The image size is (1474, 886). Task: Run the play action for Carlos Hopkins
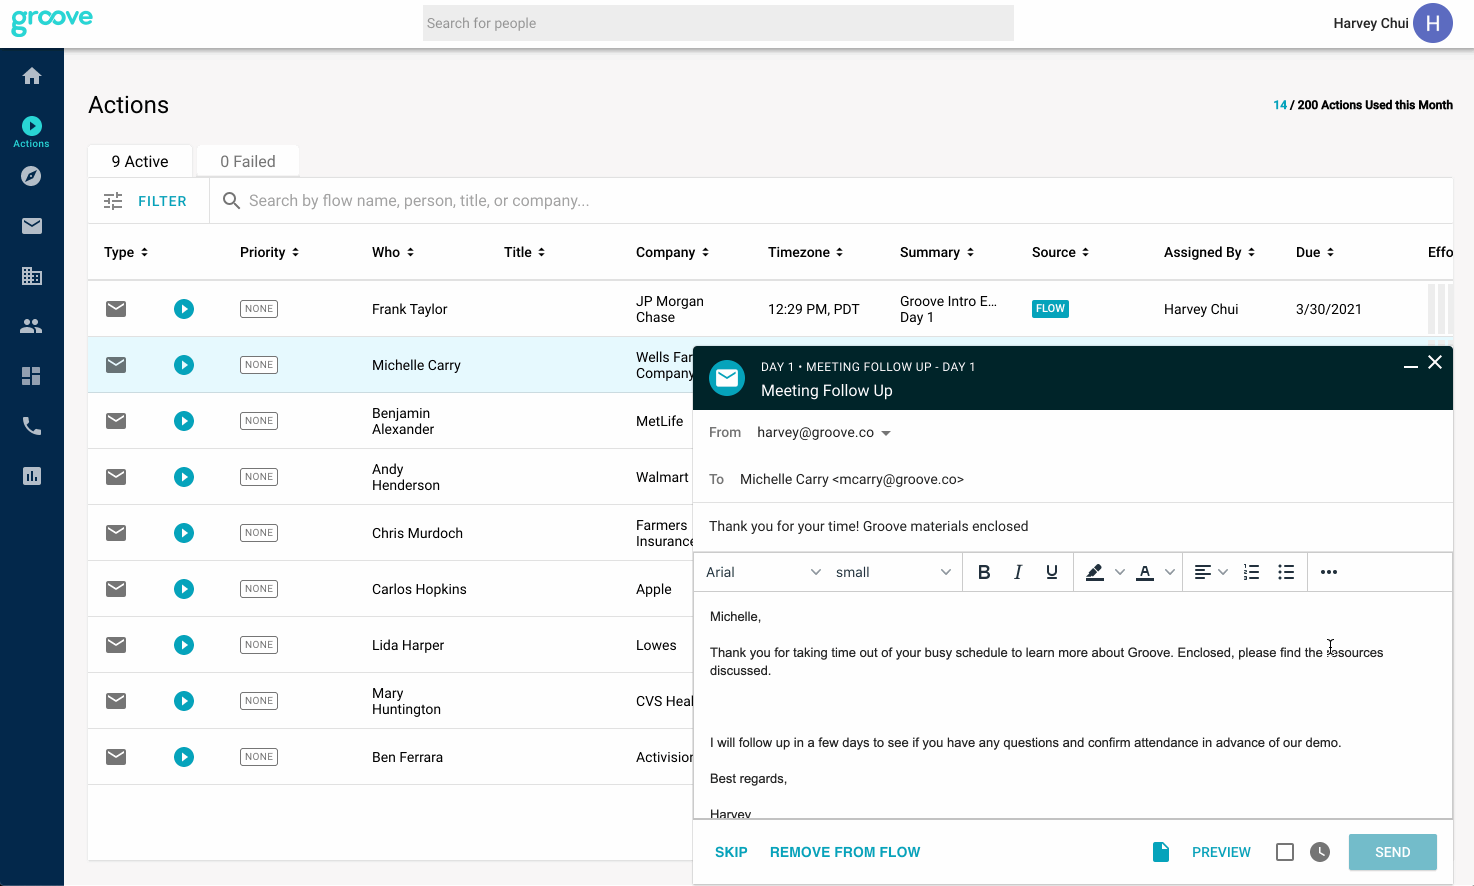tap(184, 589)
